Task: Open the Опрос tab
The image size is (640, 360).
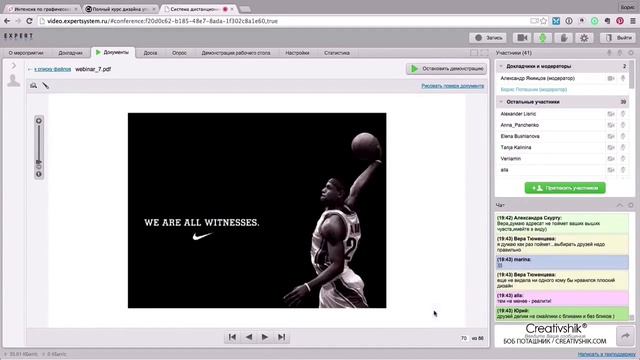Action: (x=179, y=53)
